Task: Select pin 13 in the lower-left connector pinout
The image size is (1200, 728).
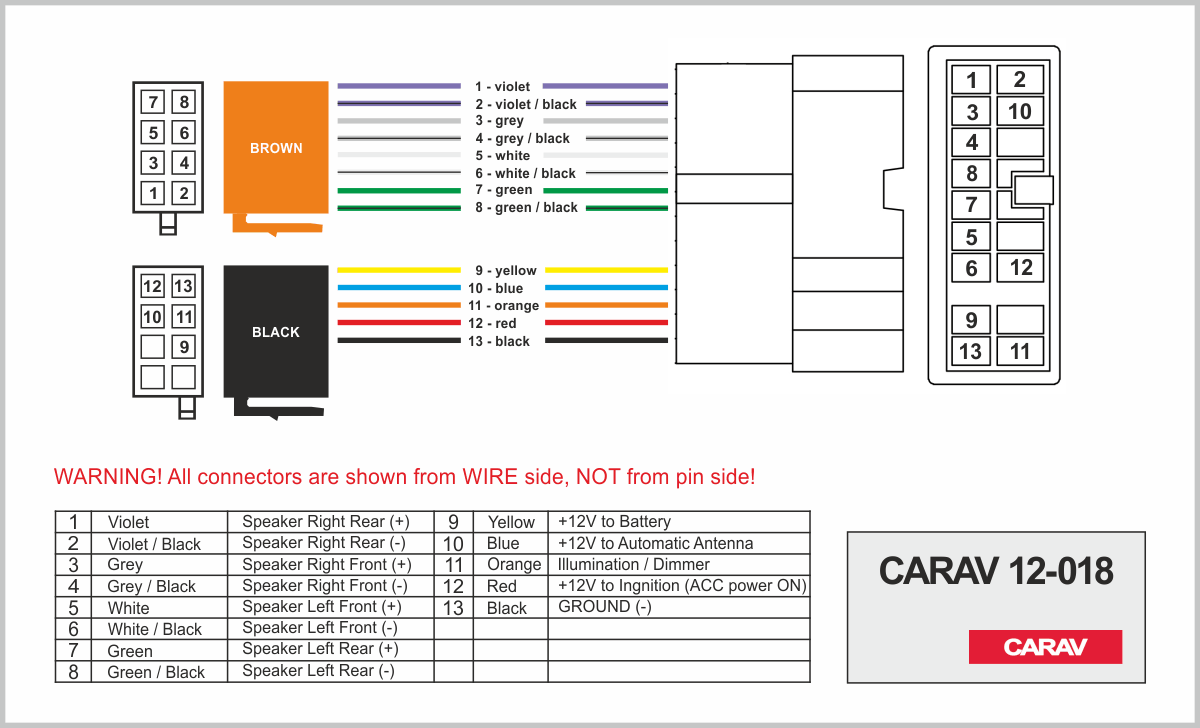Action: (183, 287)
